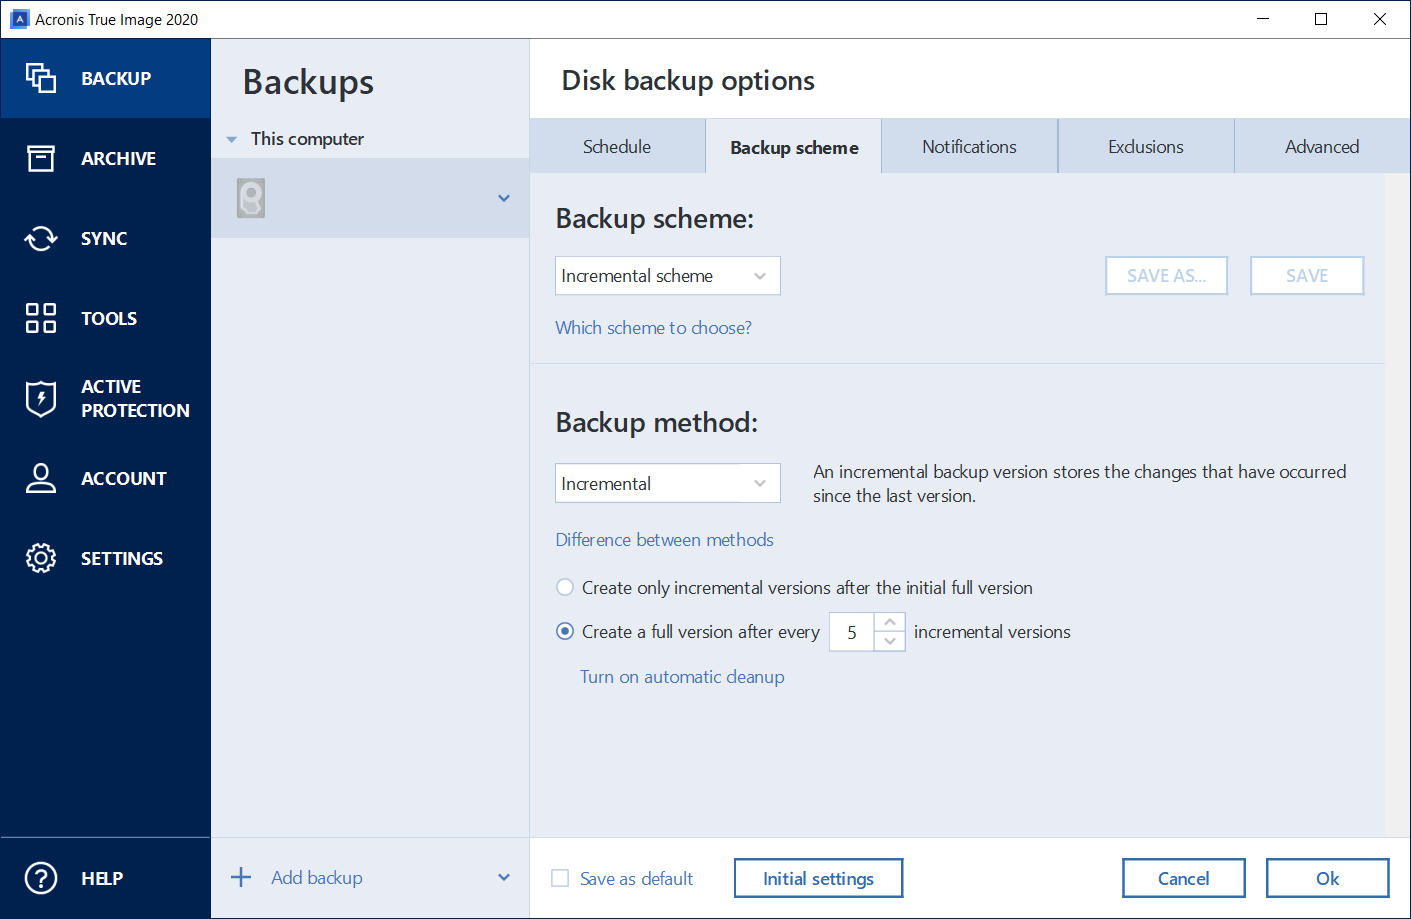Switch to the Backup scheme tab
The width and height of the screenshot is (1411, 919).
pos(794,146)
